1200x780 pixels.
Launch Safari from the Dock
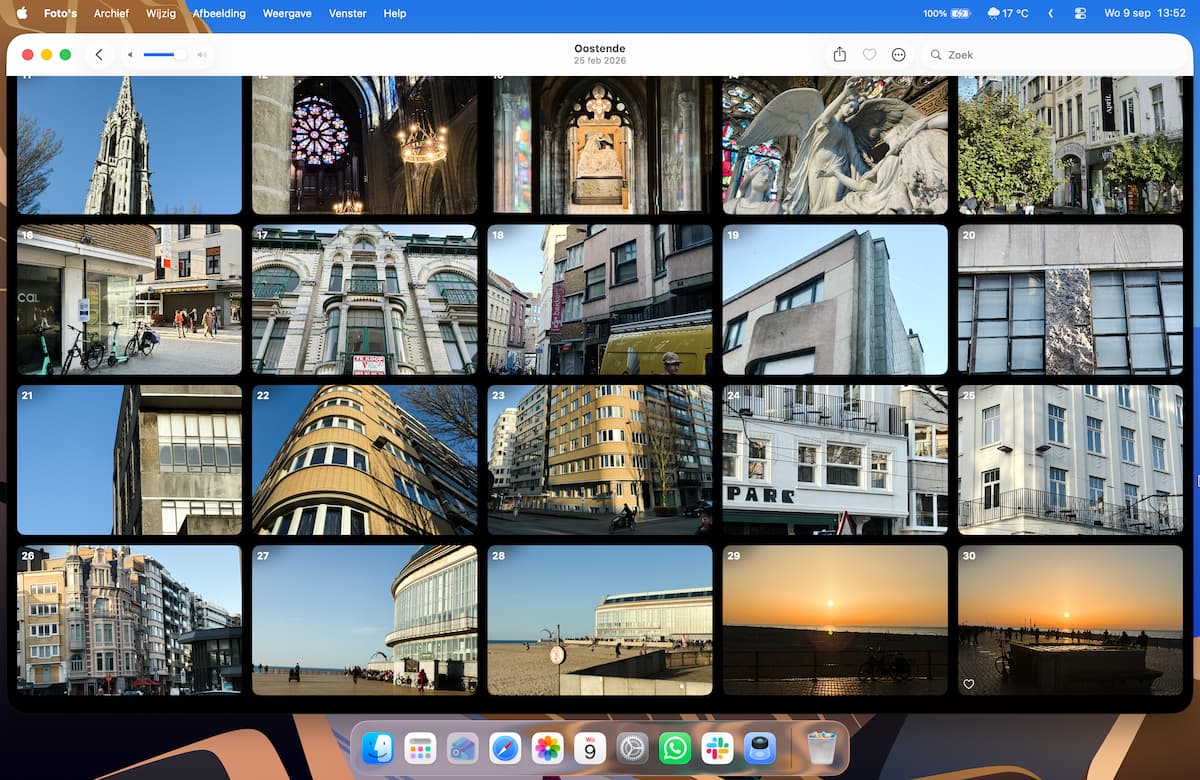pyautogui.click(x=505, y=748)
